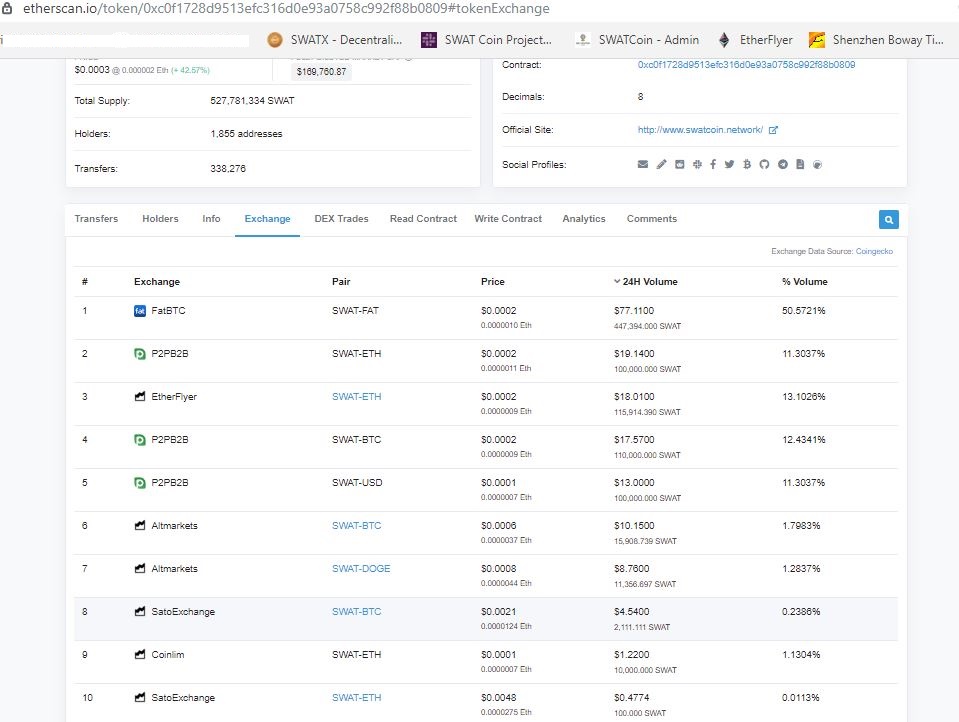Open the SWAT Coin Project bookmark
Screen dimensions: 959x722
coord(487,40)
